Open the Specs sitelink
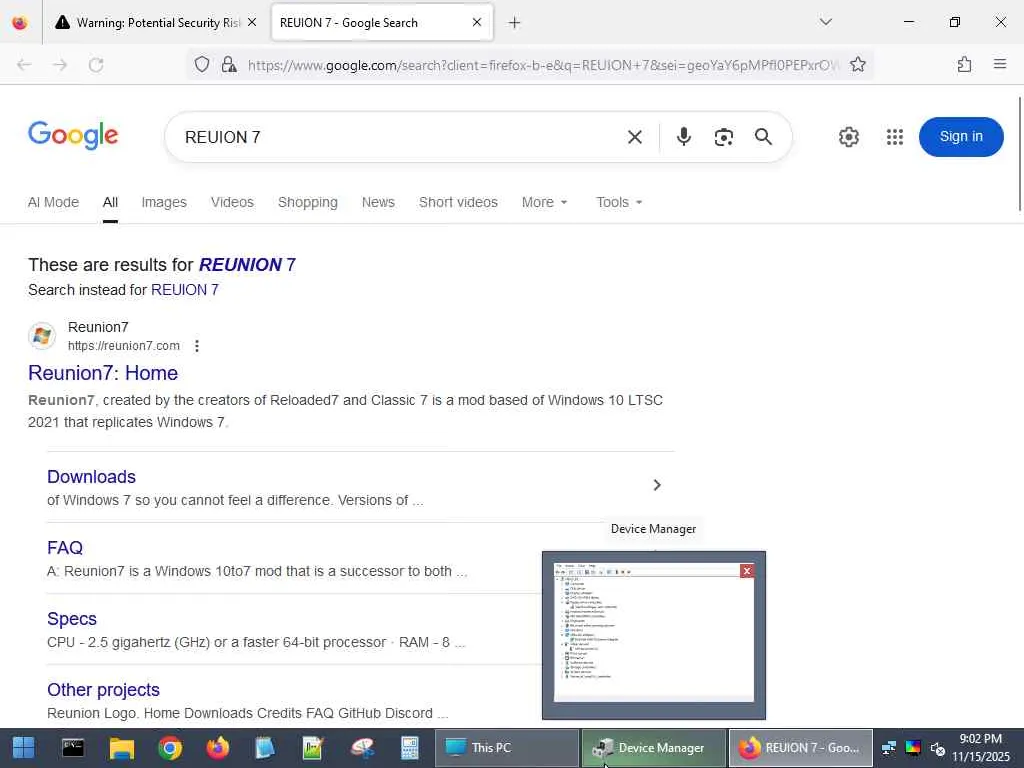The image size is (1024, 768). (x=72, y=618)
